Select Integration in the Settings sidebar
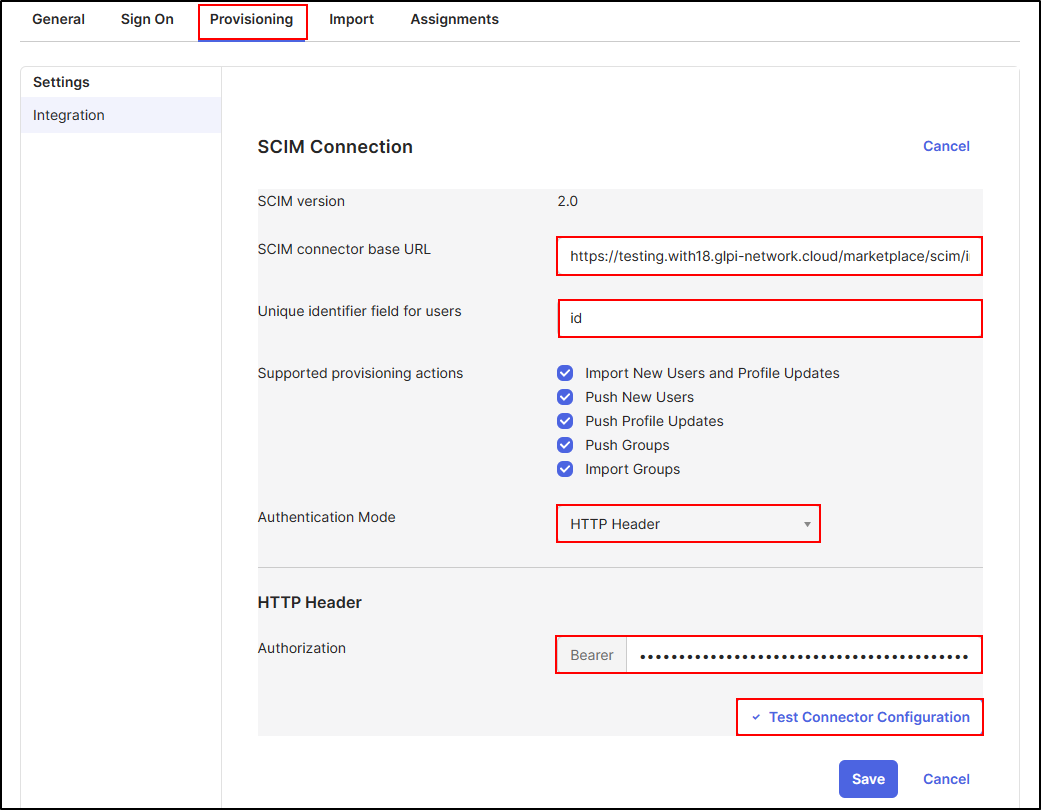 (69, 115)
